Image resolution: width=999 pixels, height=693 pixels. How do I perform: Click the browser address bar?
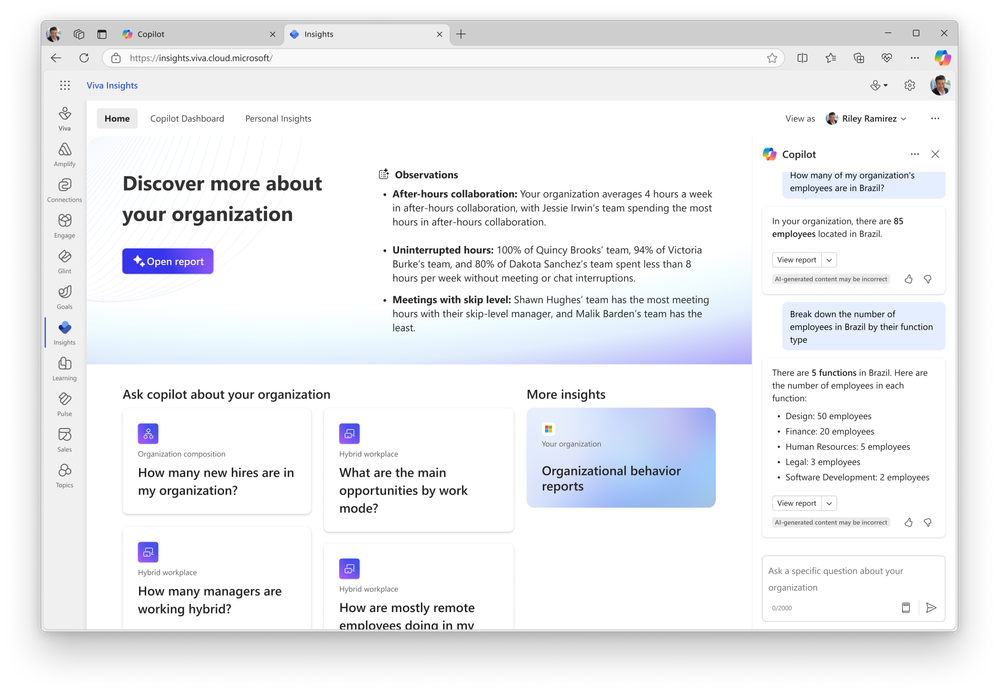[x=443, y=58]
